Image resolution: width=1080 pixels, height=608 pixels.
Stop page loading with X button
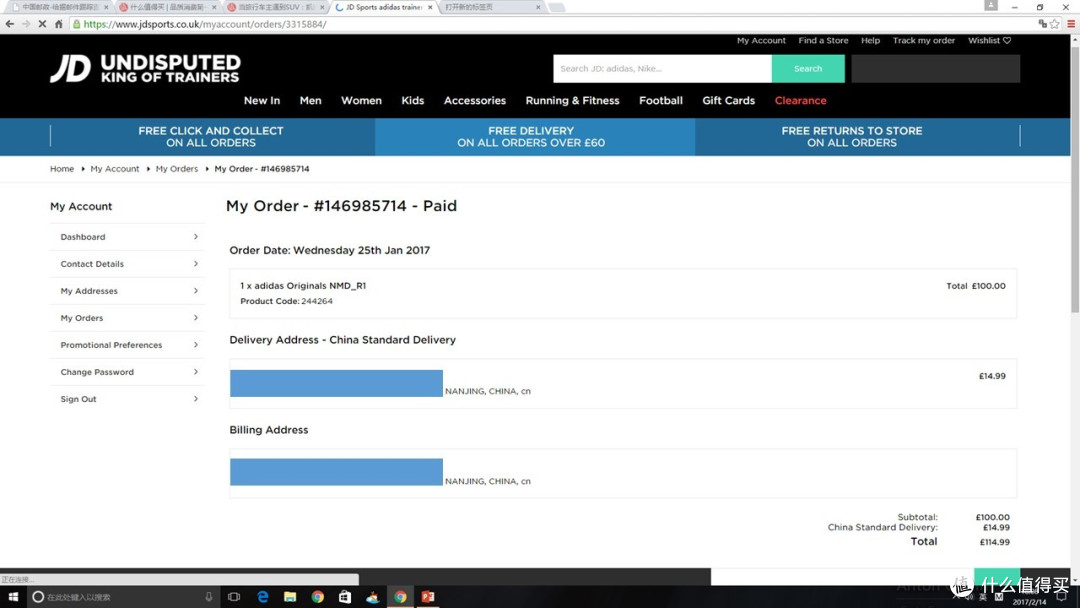point(42,24)
